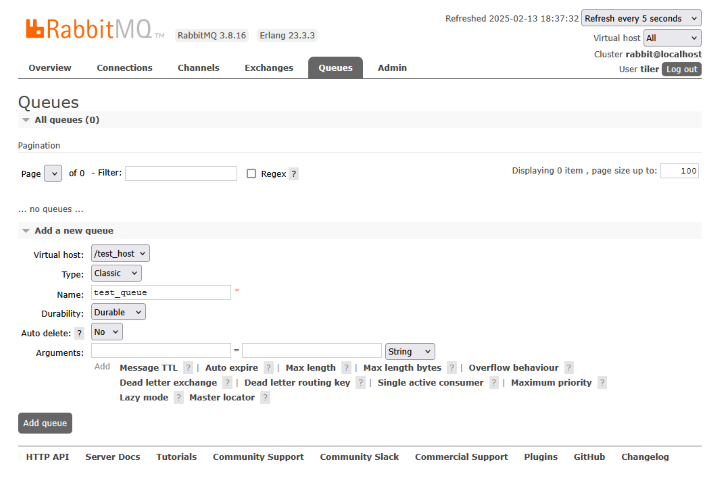This screenshot has width=720, height=477.
Task: Focus the queue Filter input field
Action: pos(181,174)
